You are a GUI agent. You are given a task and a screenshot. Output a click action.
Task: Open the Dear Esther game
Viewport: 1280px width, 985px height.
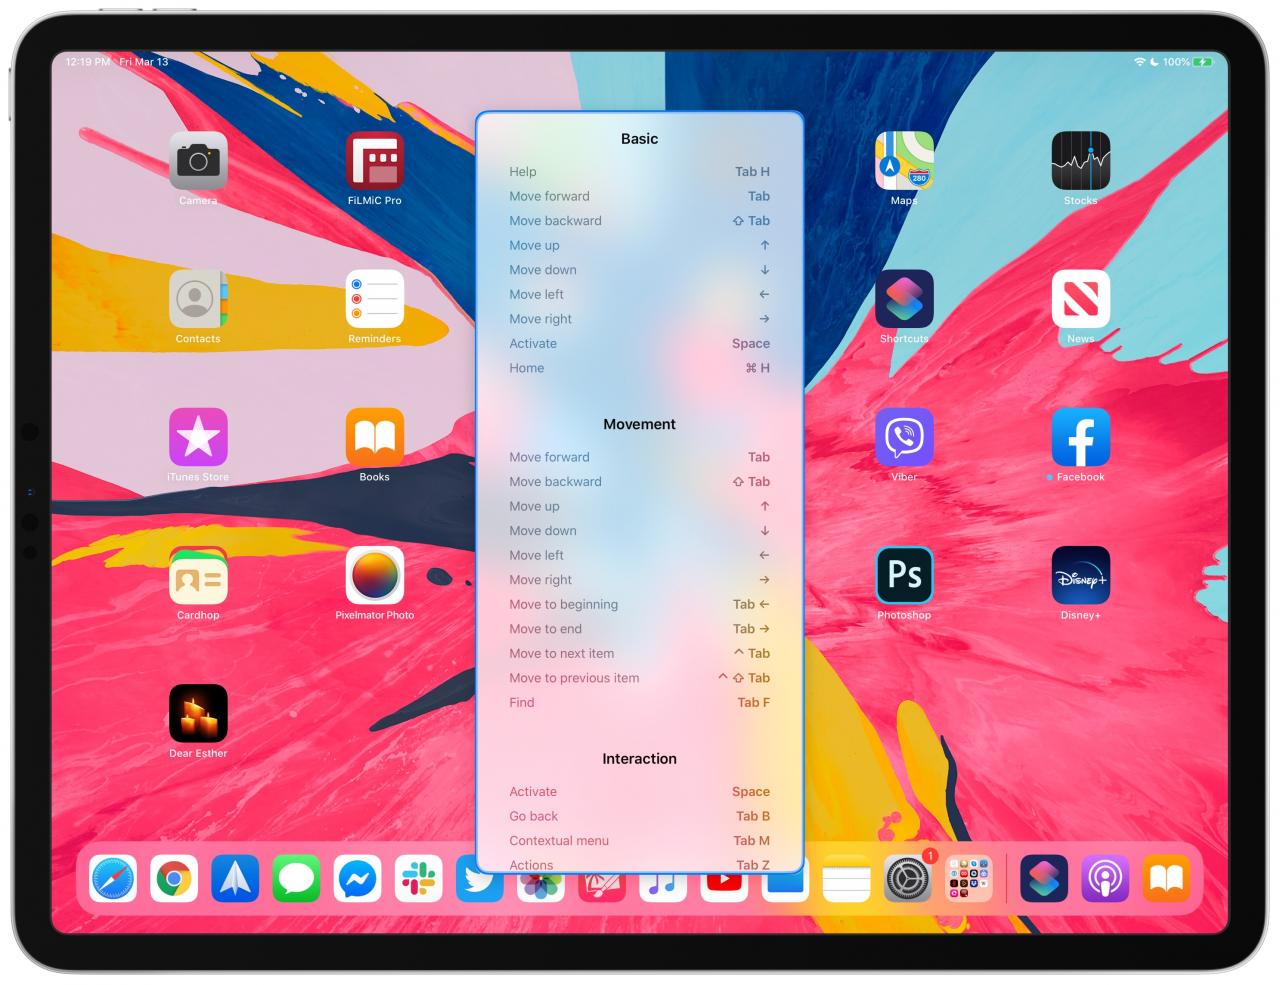[198, 713]
